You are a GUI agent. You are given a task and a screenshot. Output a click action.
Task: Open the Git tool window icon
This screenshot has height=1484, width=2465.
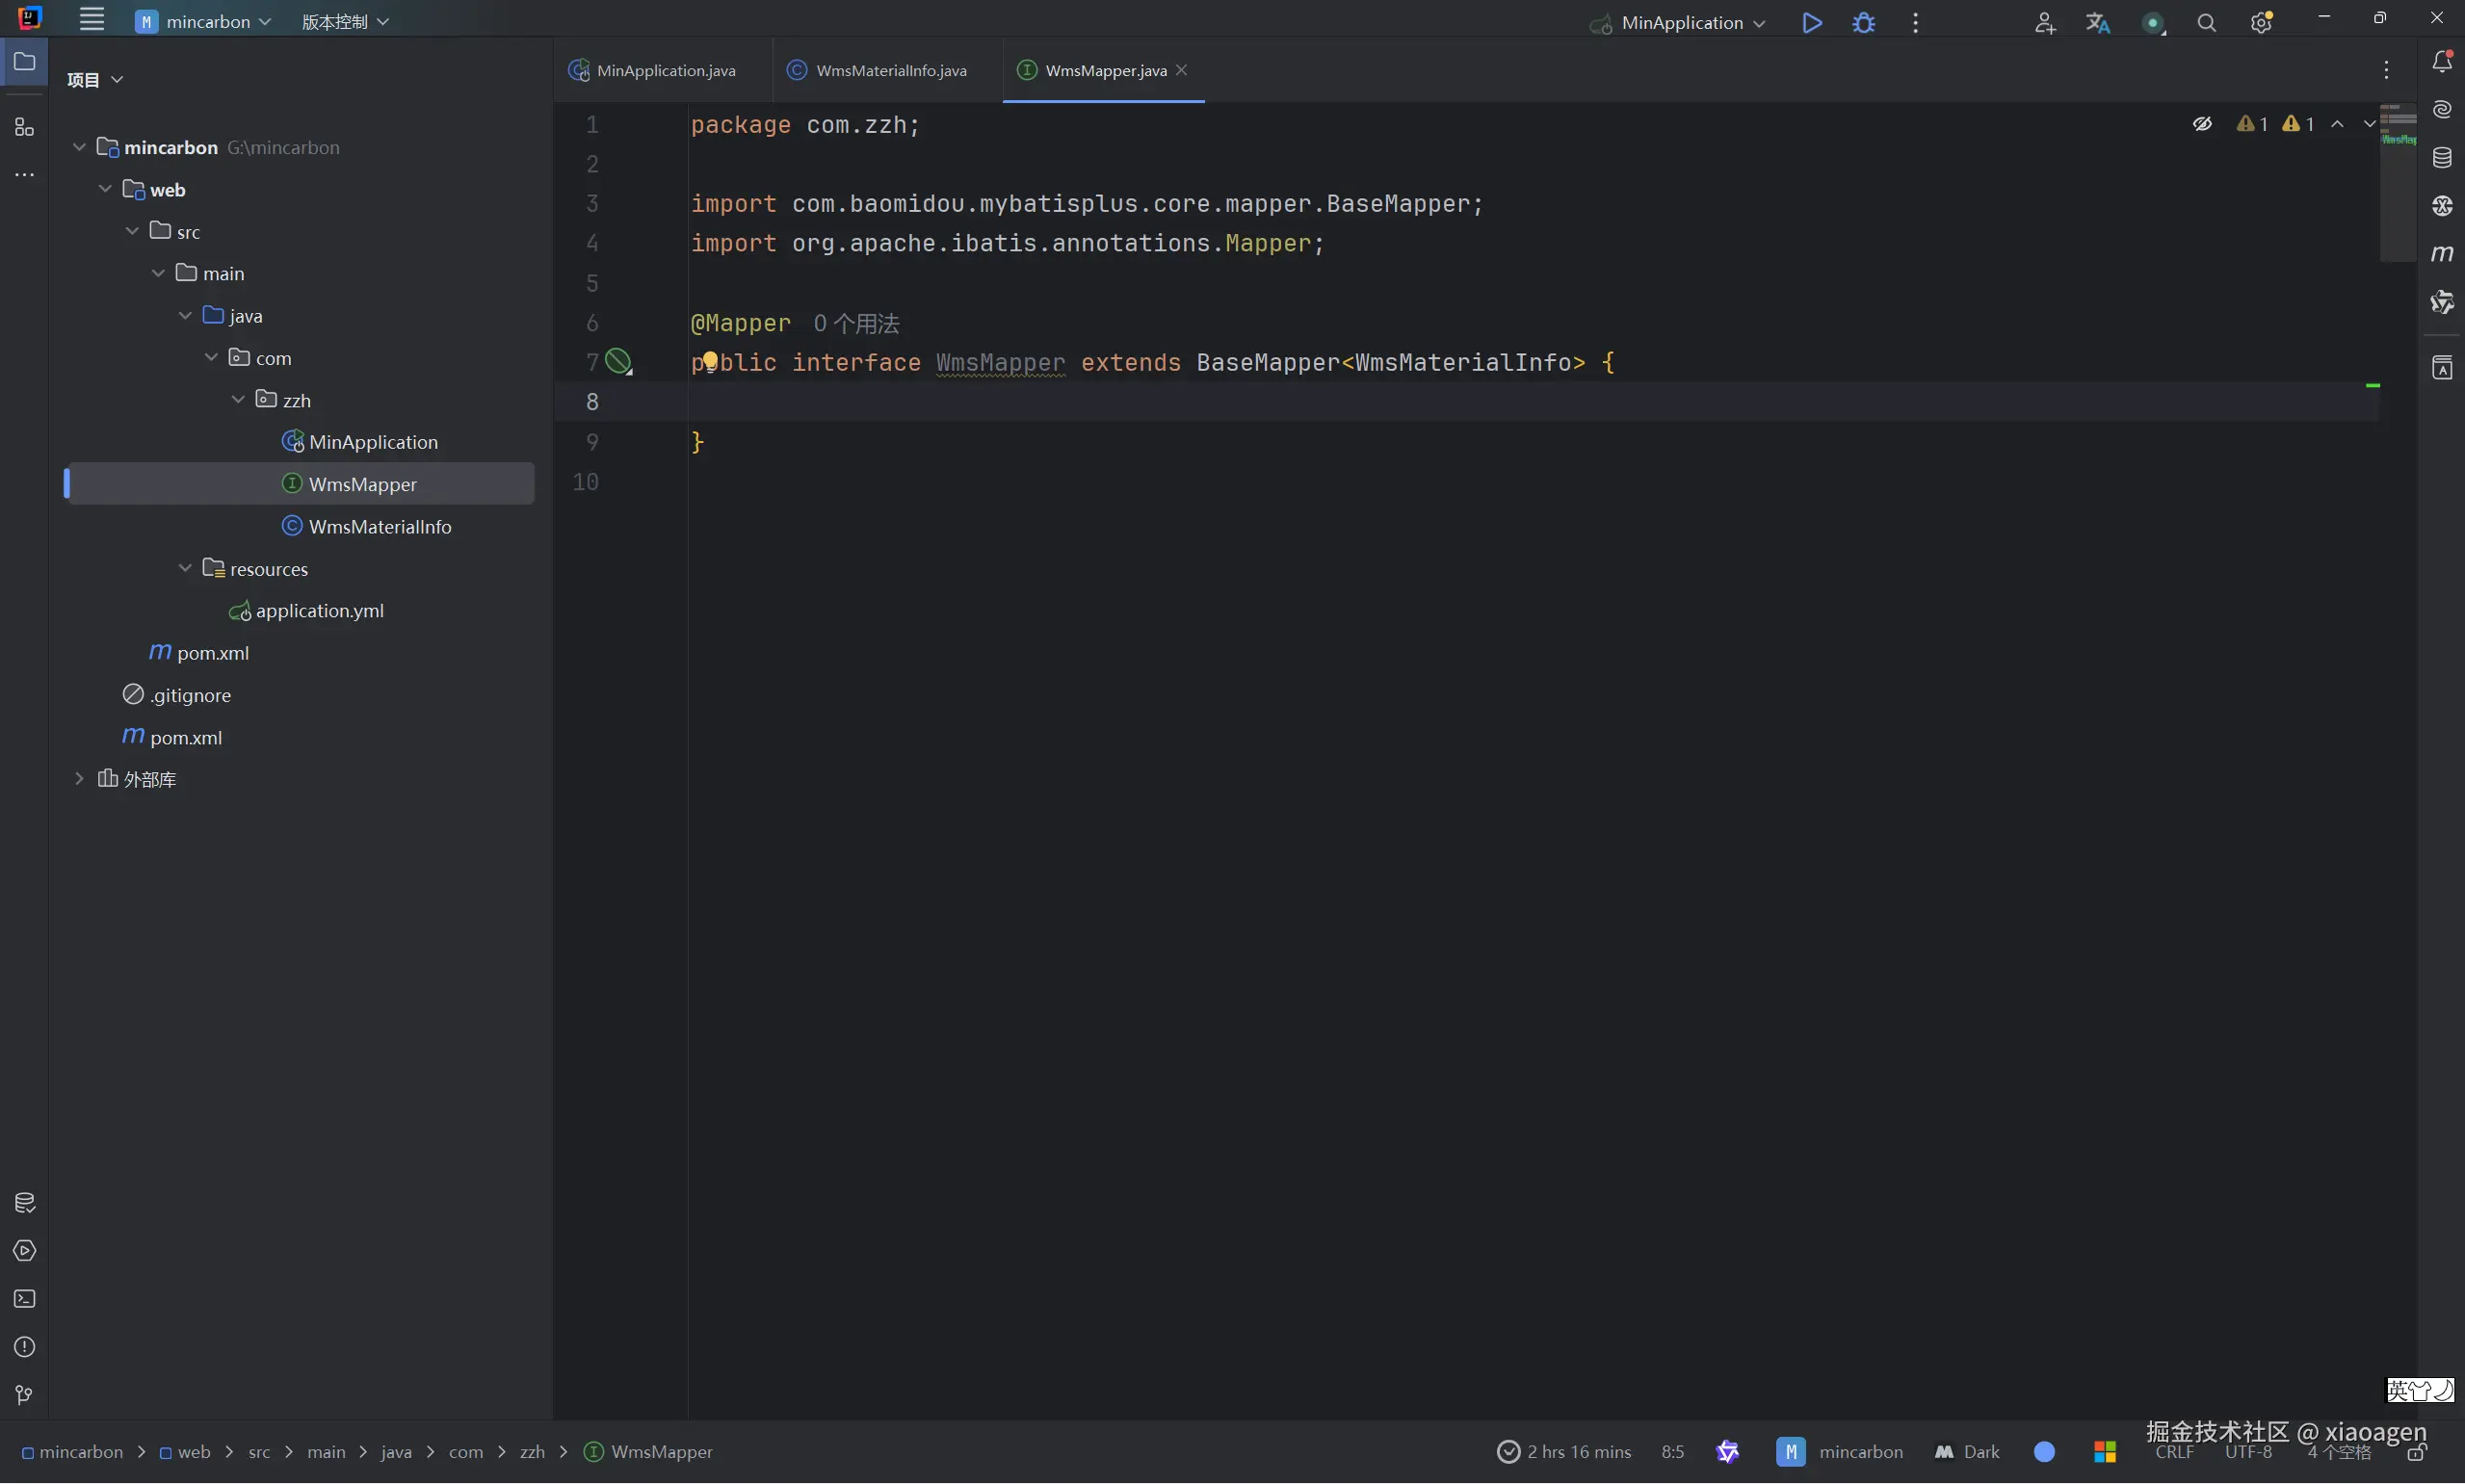[x=24, y=1395]
